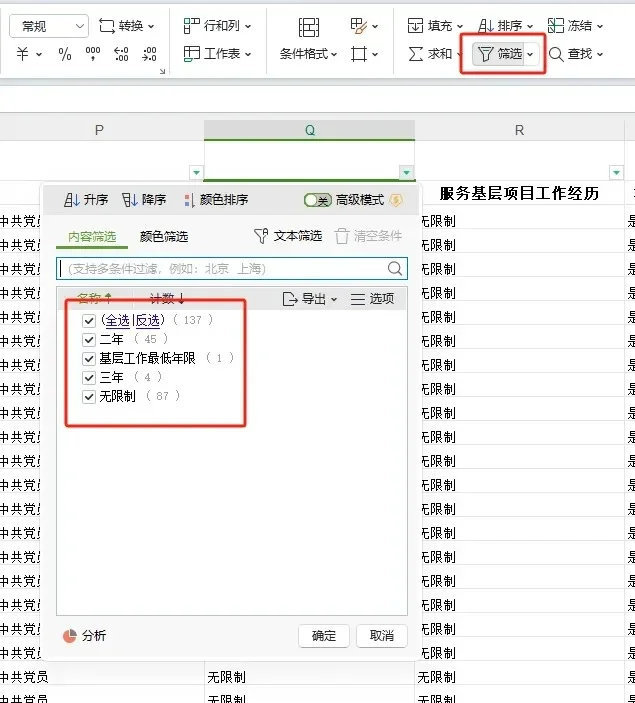The height and width of the screenshot is (703, 635).
Task: Uncheck the 基层工作最低年限 checkbox
Action: [89, 359]
